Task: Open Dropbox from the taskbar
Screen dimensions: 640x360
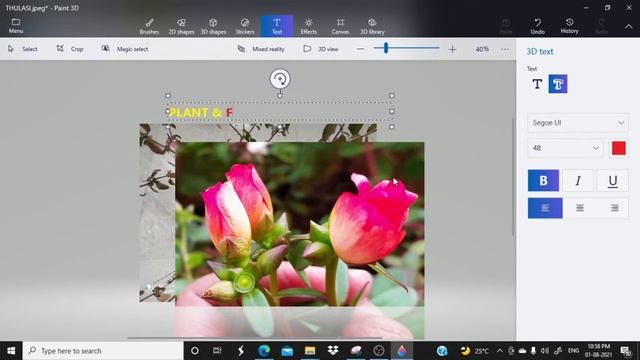Action: pyautogui.click(x=333, y=351)
